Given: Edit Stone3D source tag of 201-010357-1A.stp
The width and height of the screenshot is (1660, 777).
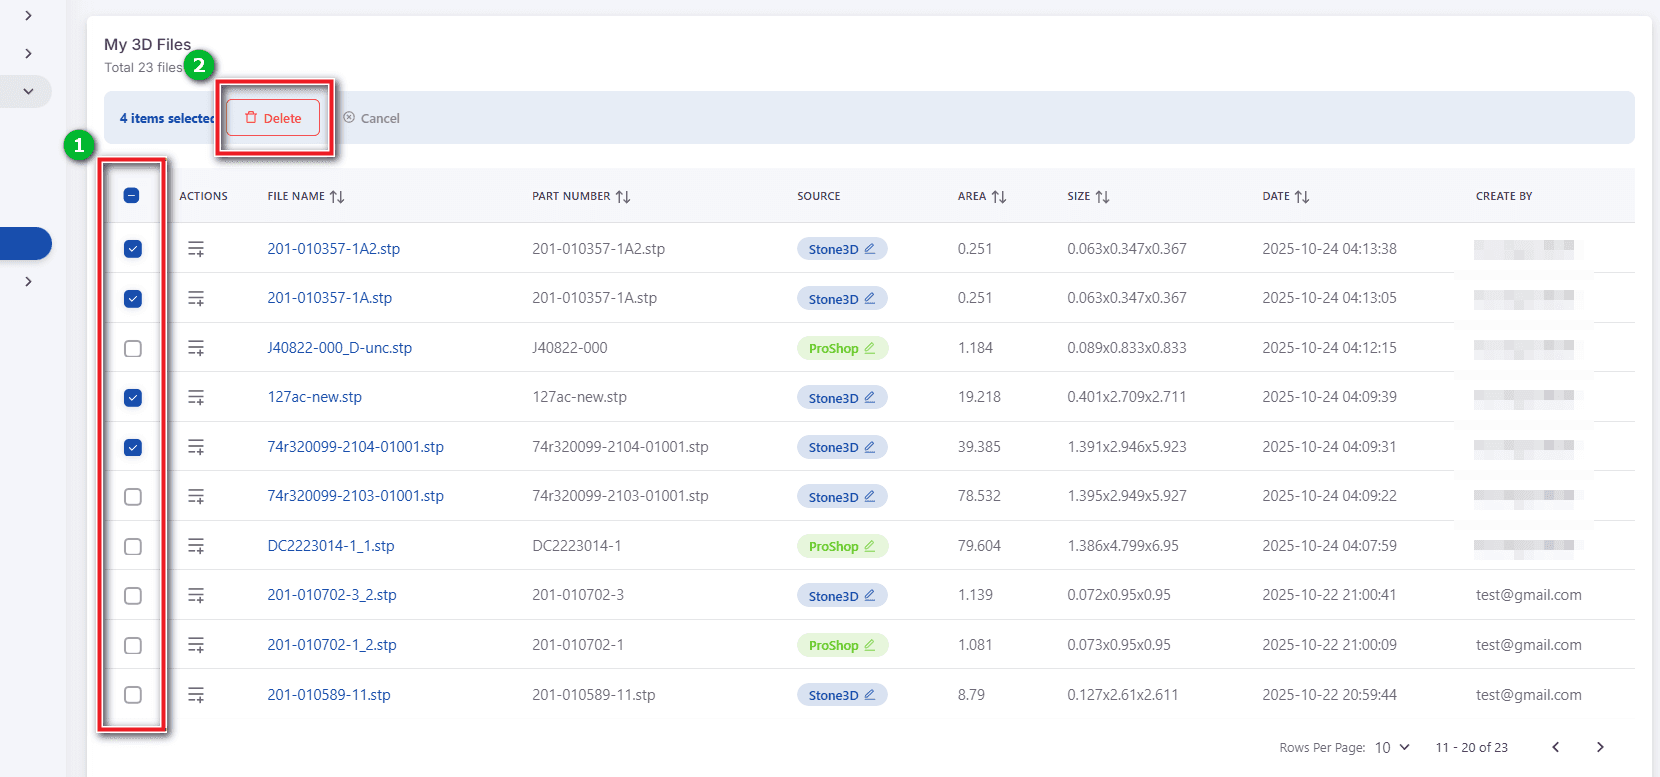Looking at the screenshot, I should point(870,298).
